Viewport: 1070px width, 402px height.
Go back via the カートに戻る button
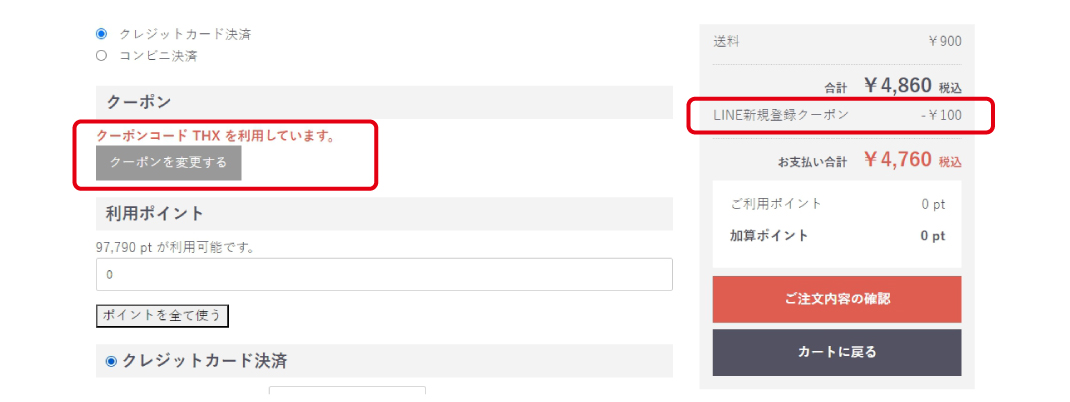[x=837, y=352]
